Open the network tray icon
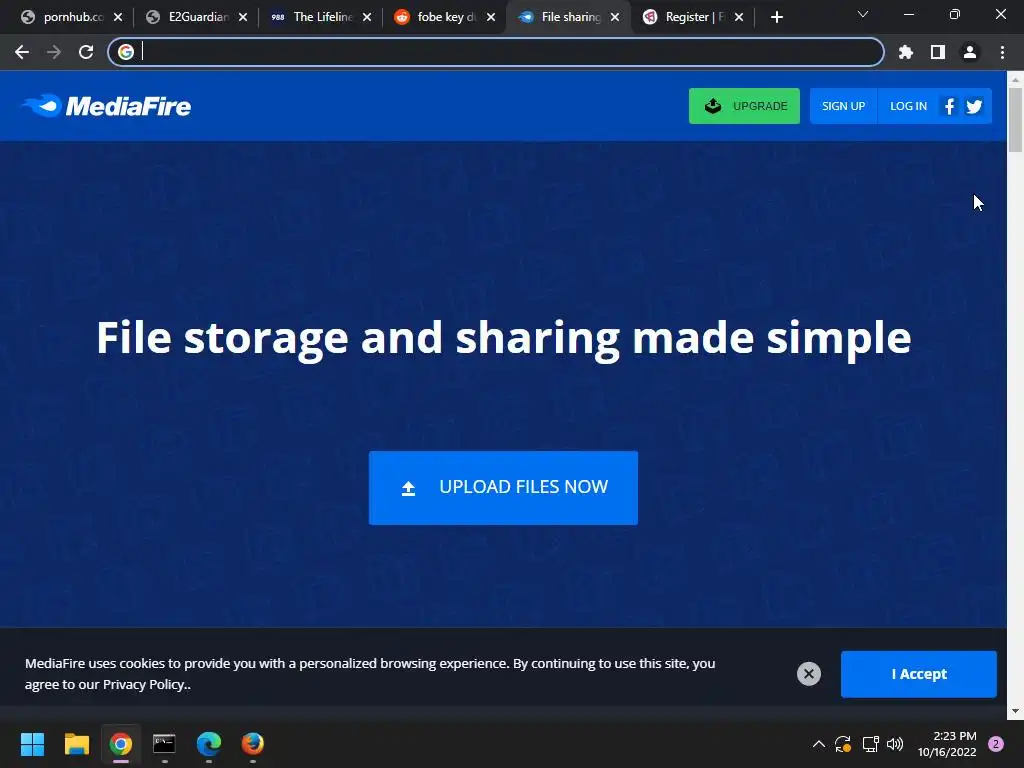1024x768 pixels. point(871,744)
